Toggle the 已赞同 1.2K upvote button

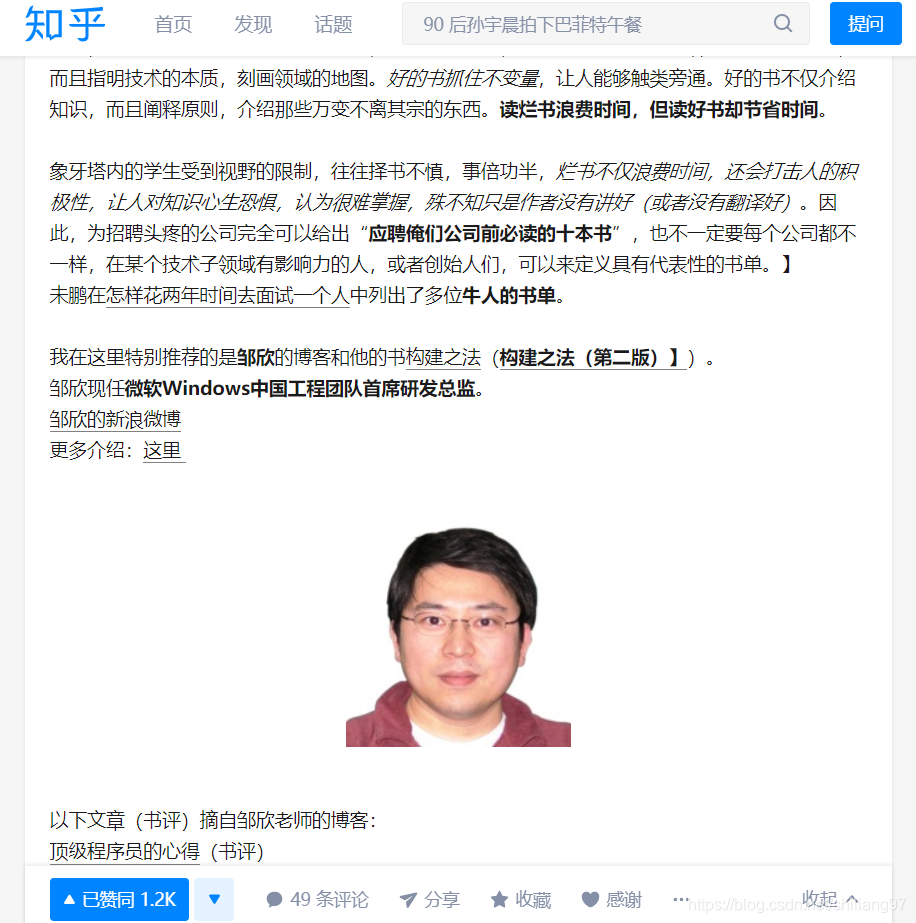point(120,899)
